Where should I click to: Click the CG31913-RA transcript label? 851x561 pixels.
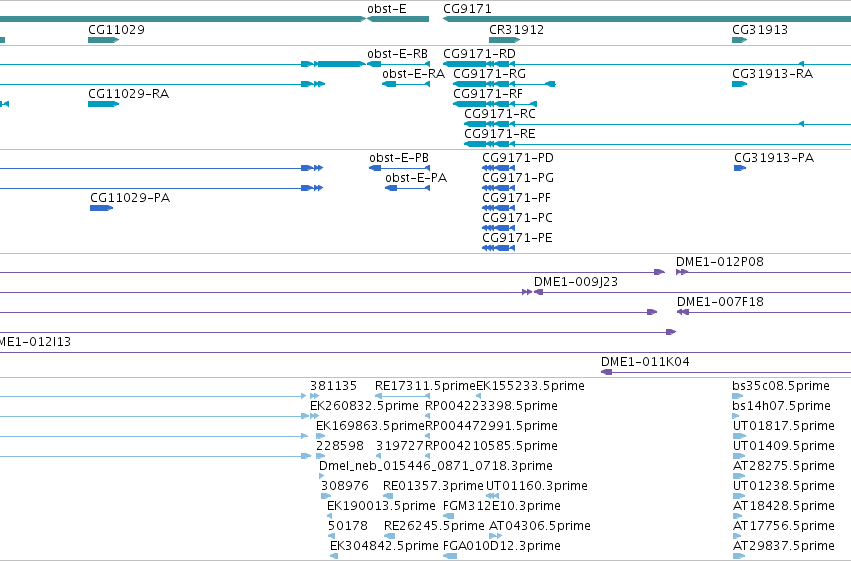coord(772,74)
